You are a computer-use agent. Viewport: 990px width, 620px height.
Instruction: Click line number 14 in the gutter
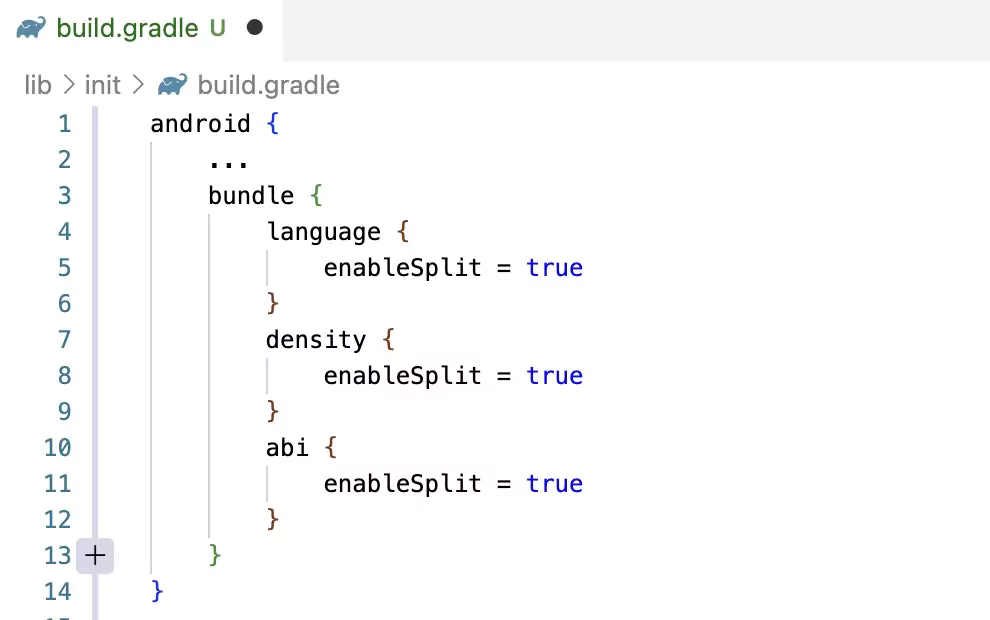tap(57, 592)
